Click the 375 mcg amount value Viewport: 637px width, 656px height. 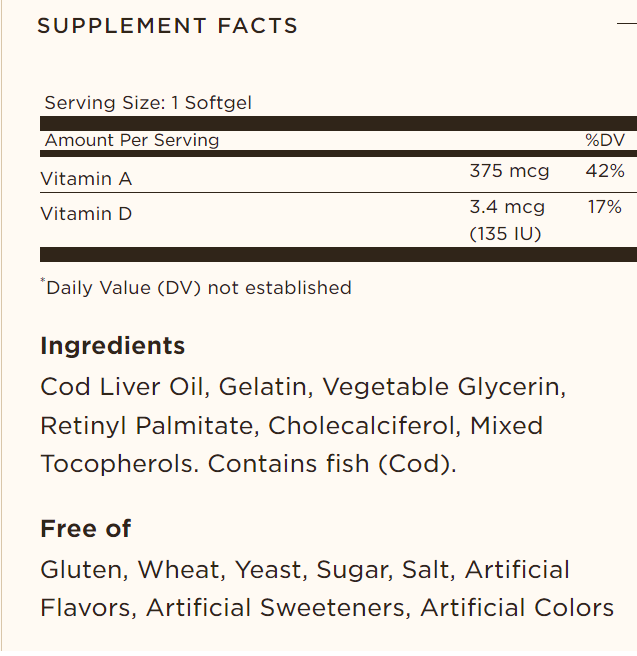point(509,171)
